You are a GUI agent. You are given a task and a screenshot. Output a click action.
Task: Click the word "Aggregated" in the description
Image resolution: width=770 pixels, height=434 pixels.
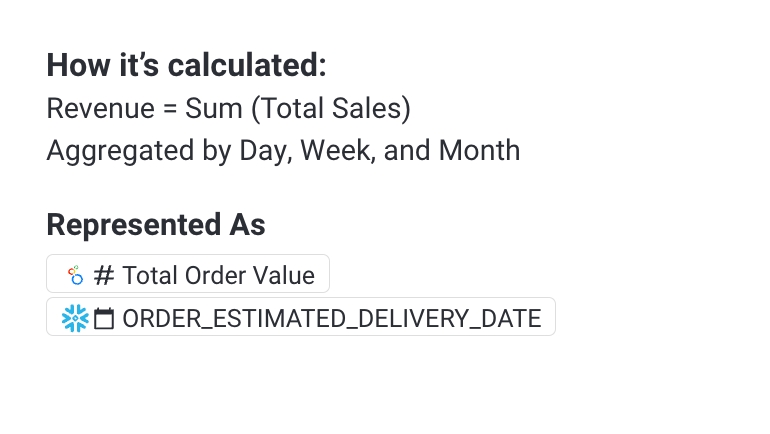pos(108,151)
